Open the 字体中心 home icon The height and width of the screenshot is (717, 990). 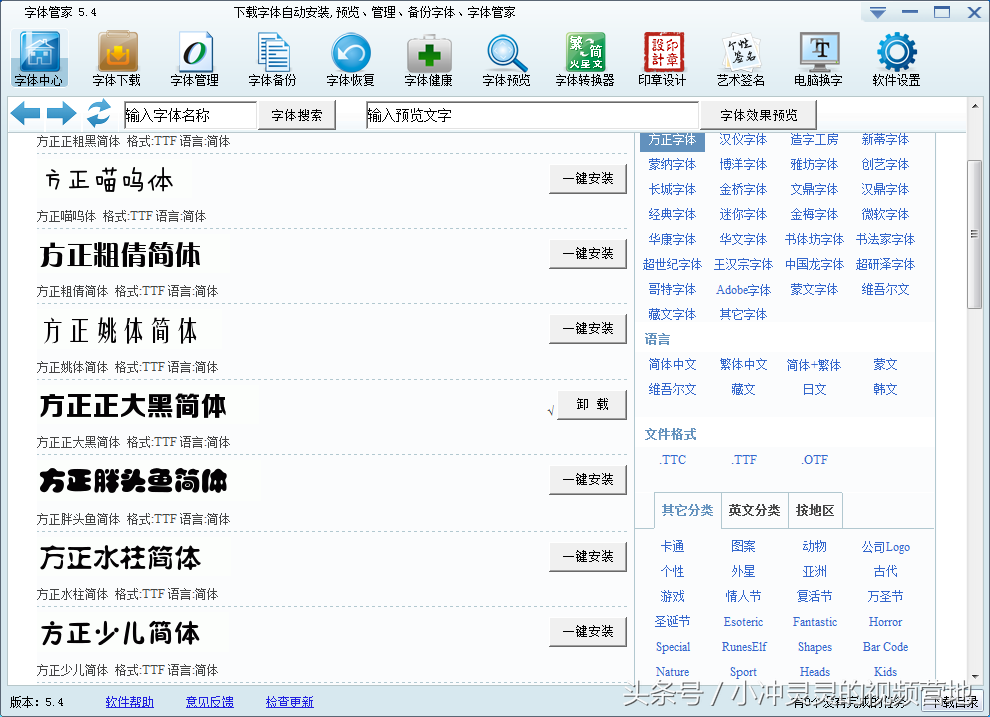(x=39, y=58)
